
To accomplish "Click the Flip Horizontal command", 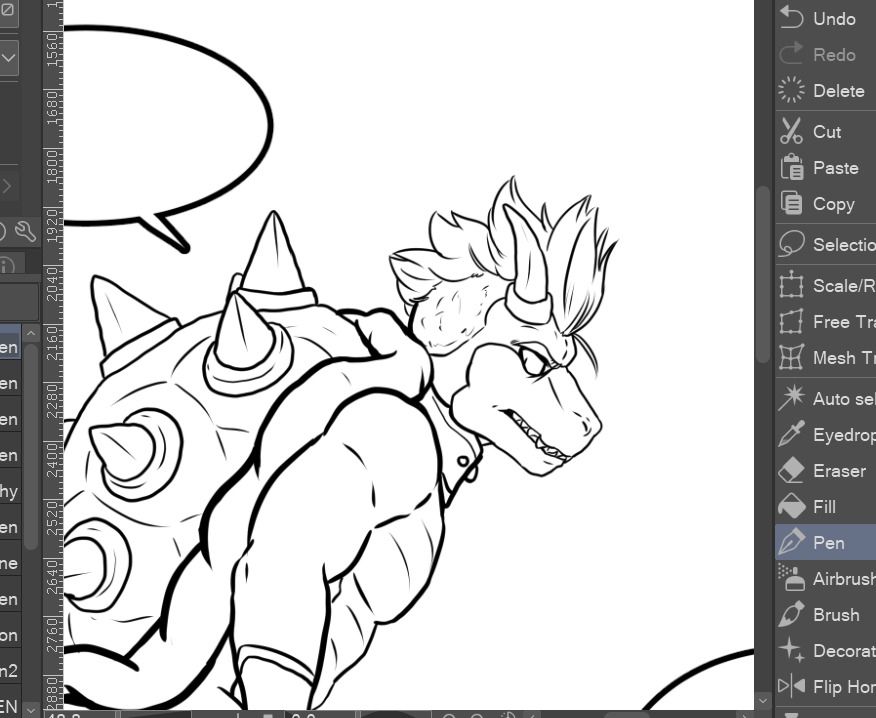I will coord(826,687).
